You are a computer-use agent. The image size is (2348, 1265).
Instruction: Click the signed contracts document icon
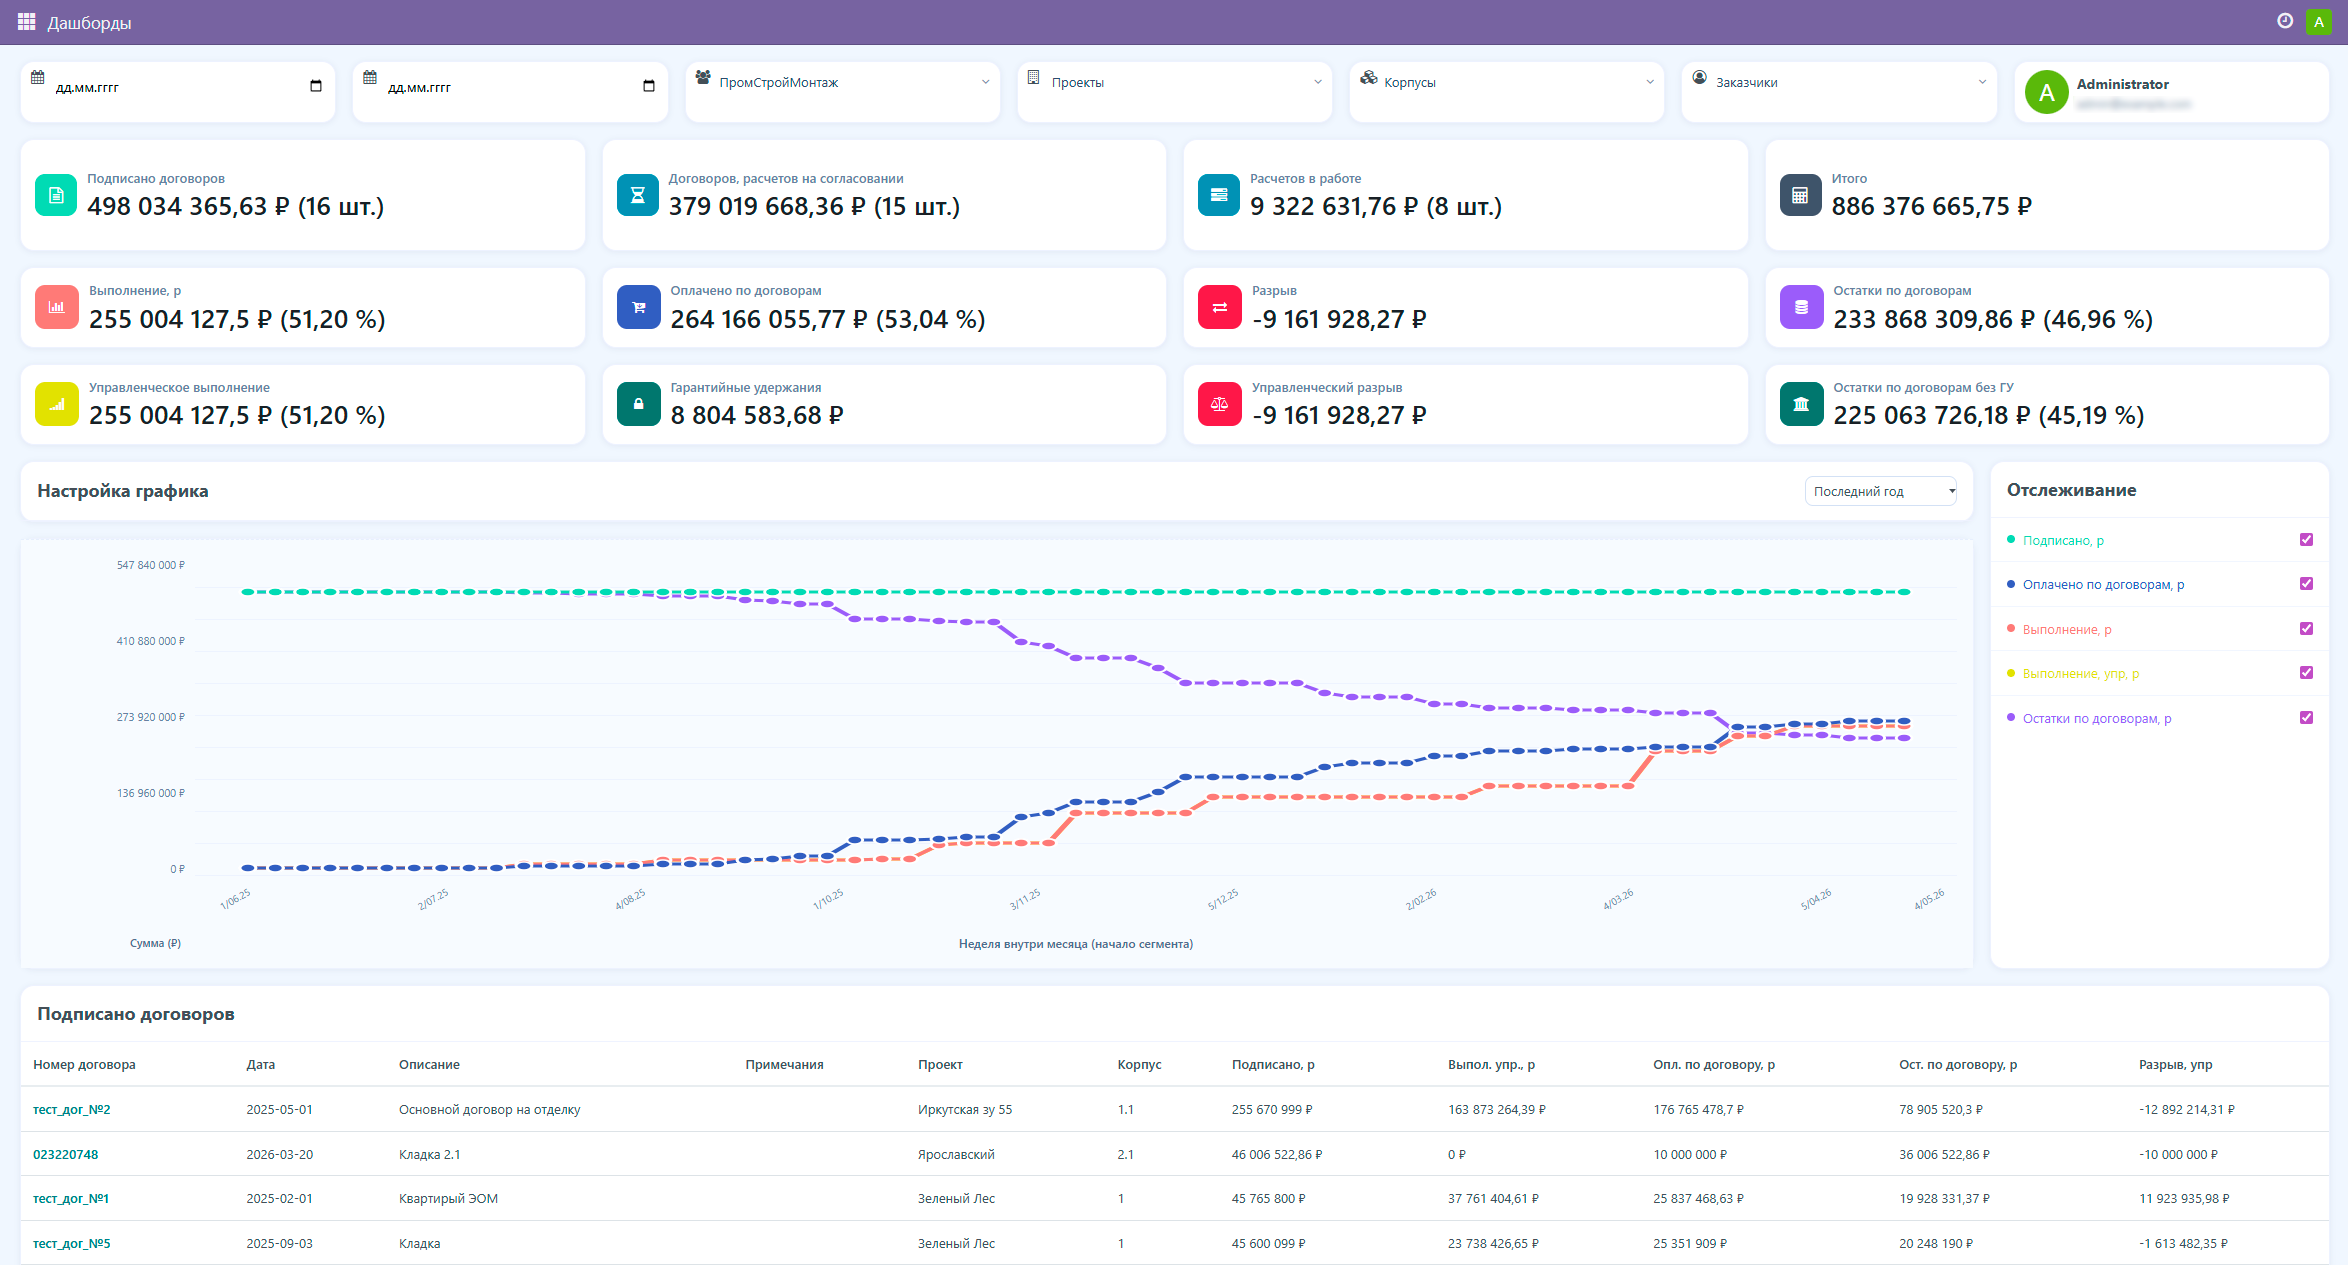[x=56, y=195]
